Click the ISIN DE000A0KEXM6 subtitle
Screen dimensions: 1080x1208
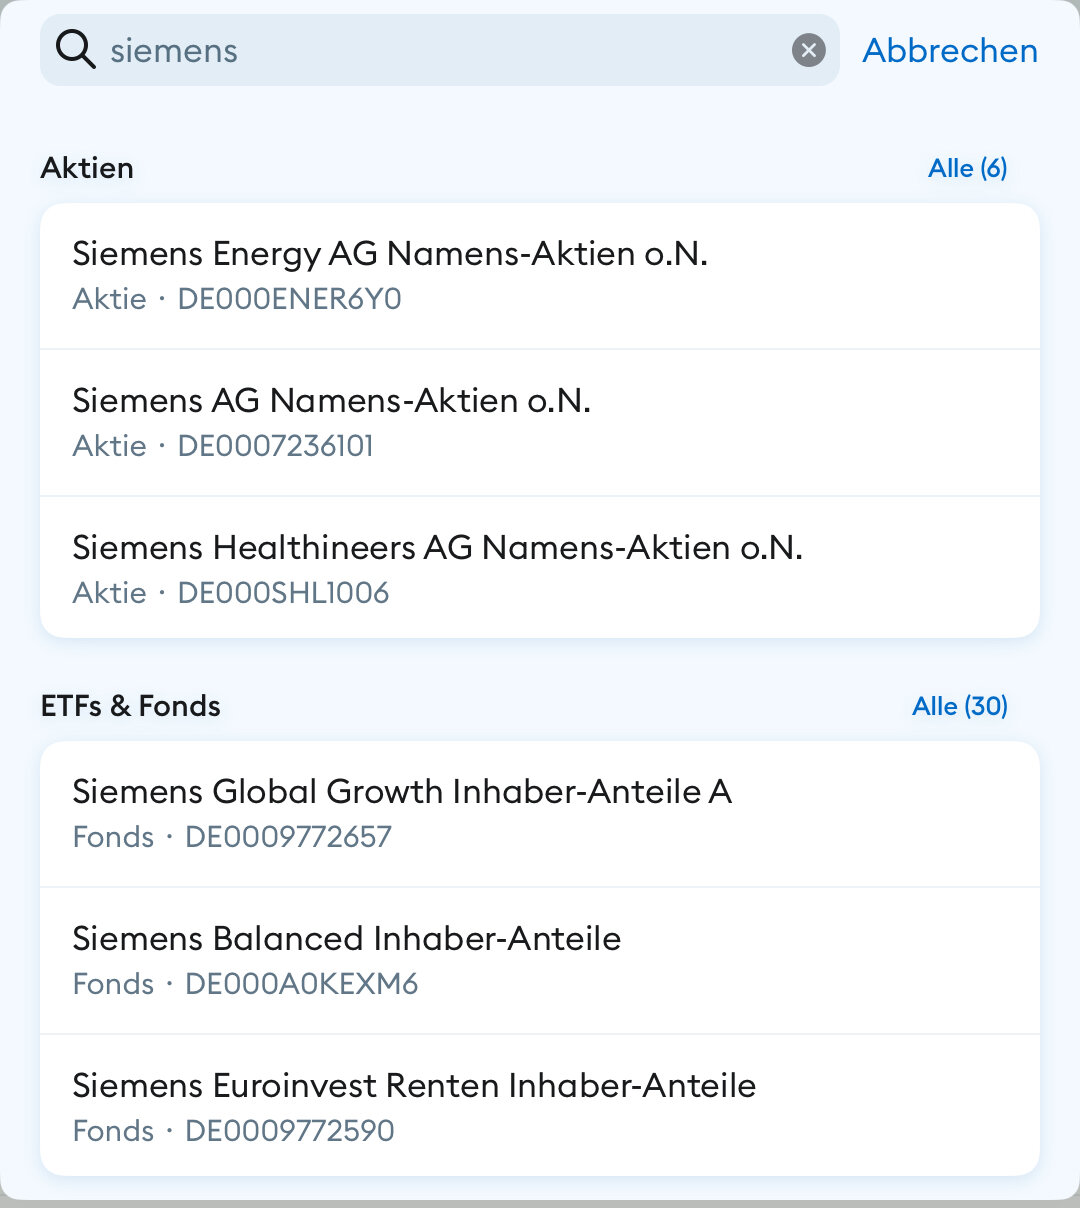pos(301,984)
